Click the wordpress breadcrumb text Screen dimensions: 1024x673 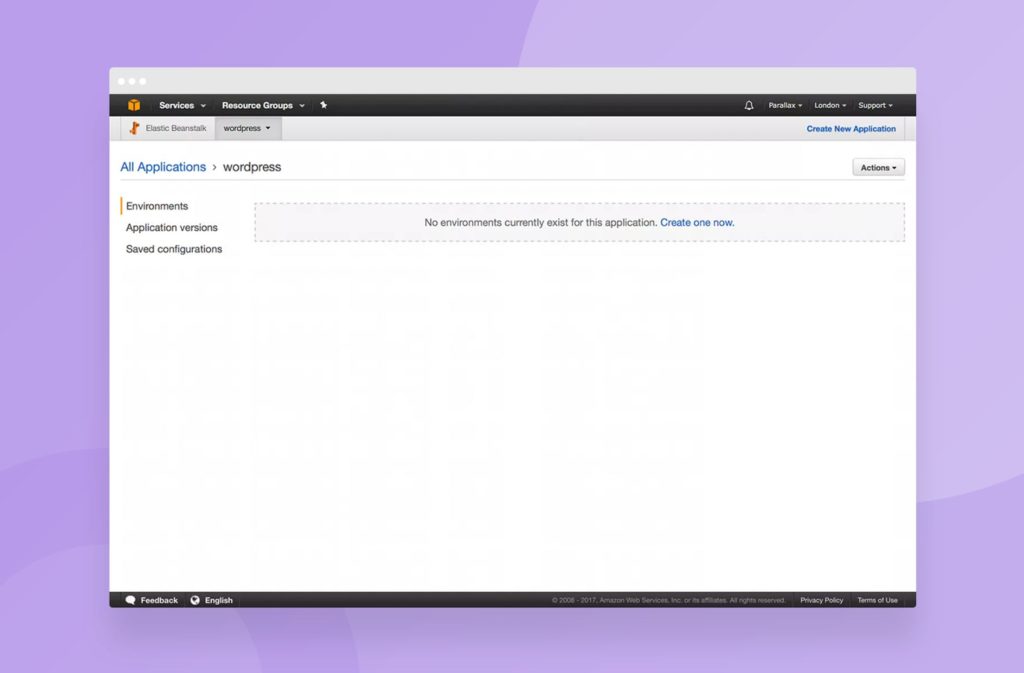point(252,166)
